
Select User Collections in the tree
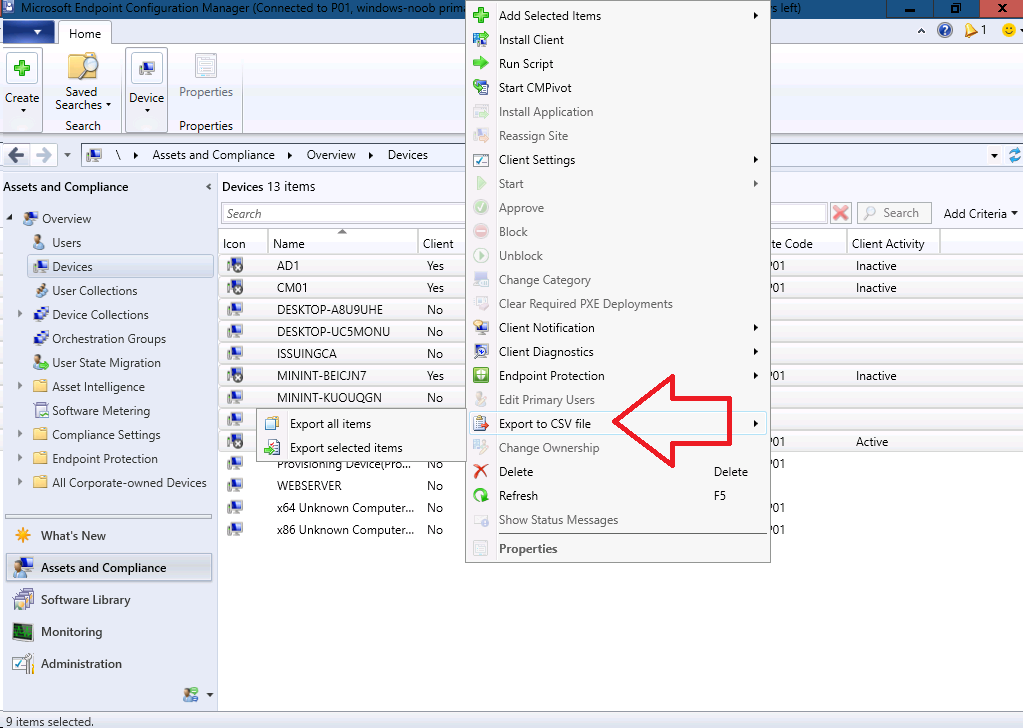(95, 290)
